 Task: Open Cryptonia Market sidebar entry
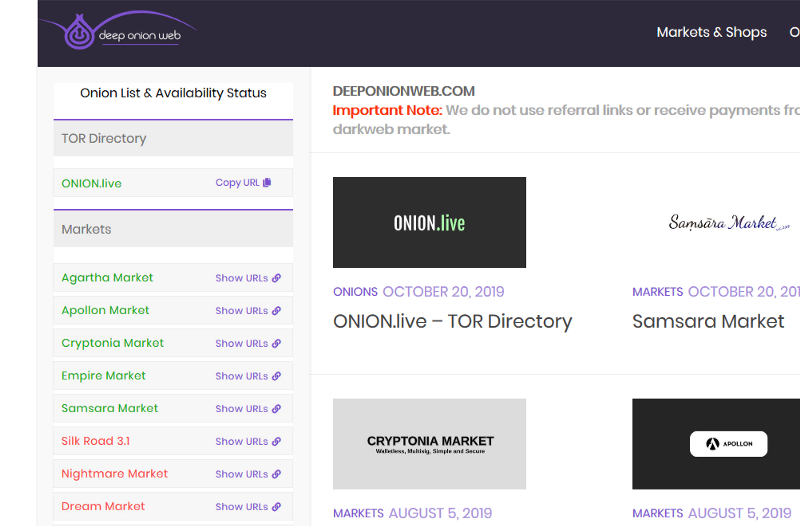coord(112,343)
